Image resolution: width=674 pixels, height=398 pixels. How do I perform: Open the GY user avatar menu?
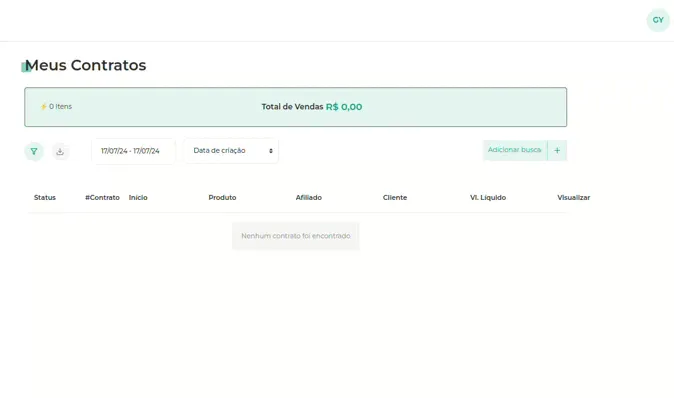click(658, 20)
